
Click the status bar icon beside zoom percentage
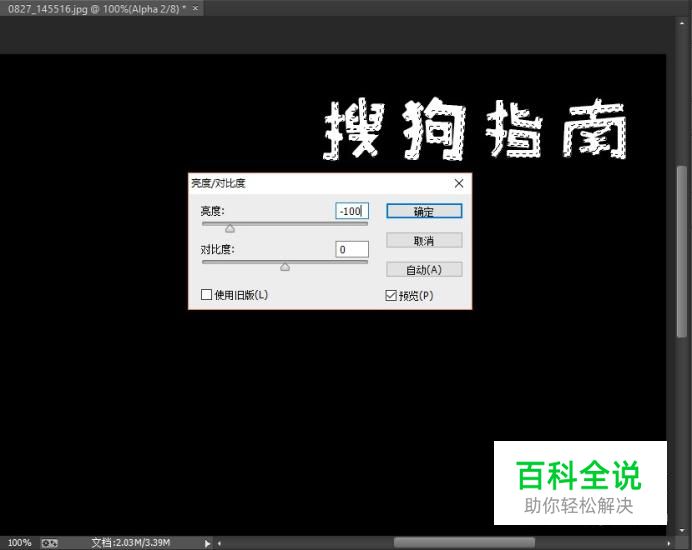[x=49, y=543]
